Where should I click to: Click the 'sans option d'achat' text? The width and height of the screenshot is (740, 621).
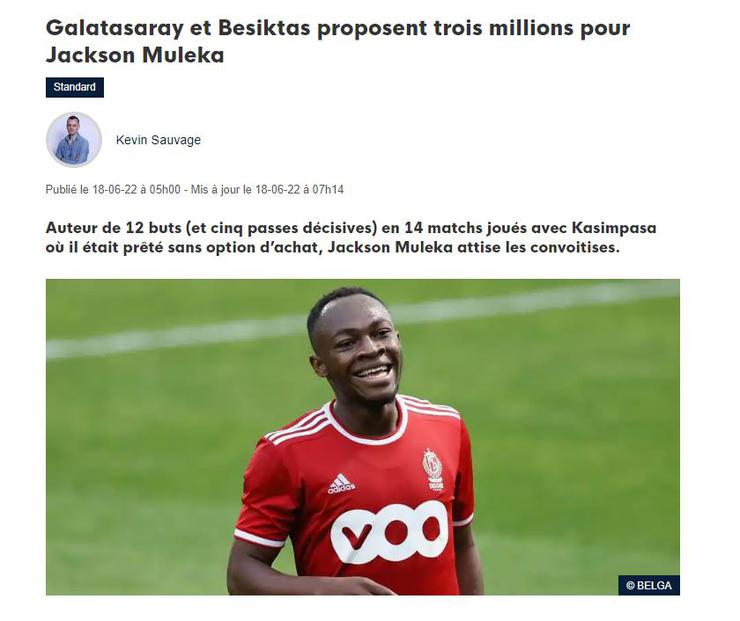tap(243, 247)
